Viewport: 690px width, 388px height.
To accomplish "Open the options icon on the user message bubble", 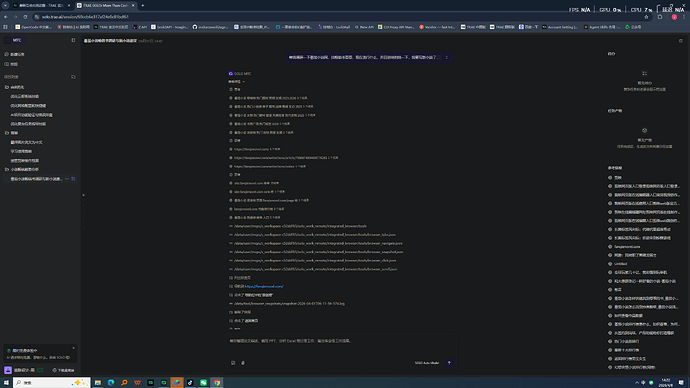I will [x=447, y=57].
